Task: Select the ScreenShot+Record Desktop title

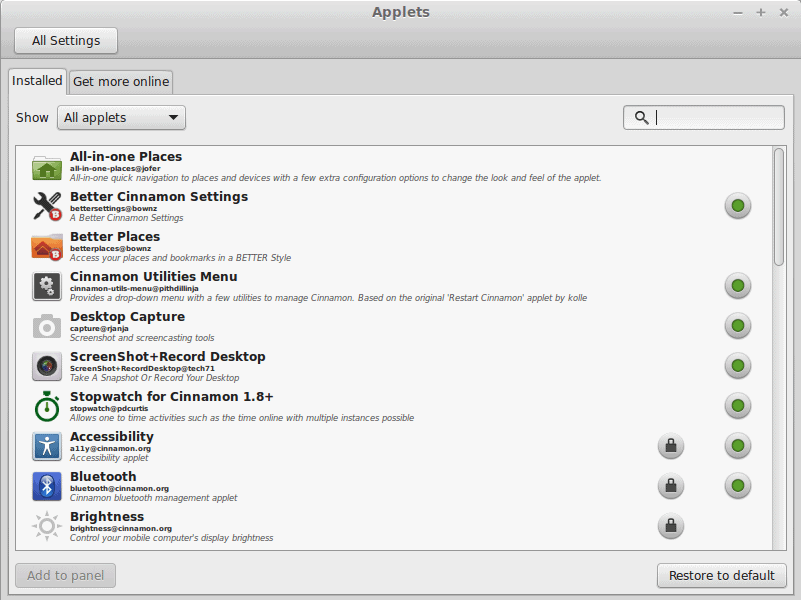Action: coord(168,356)
